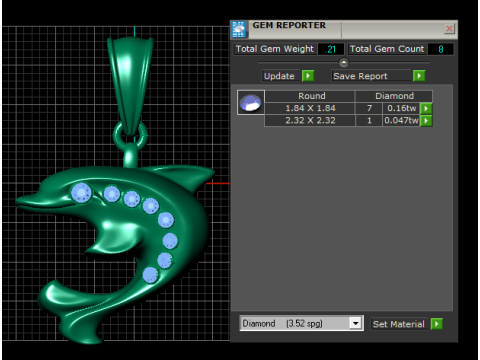Click the Total Gem Count value 8
The height and width of the screenshot is (360, 480).
[x=441, y=49]
